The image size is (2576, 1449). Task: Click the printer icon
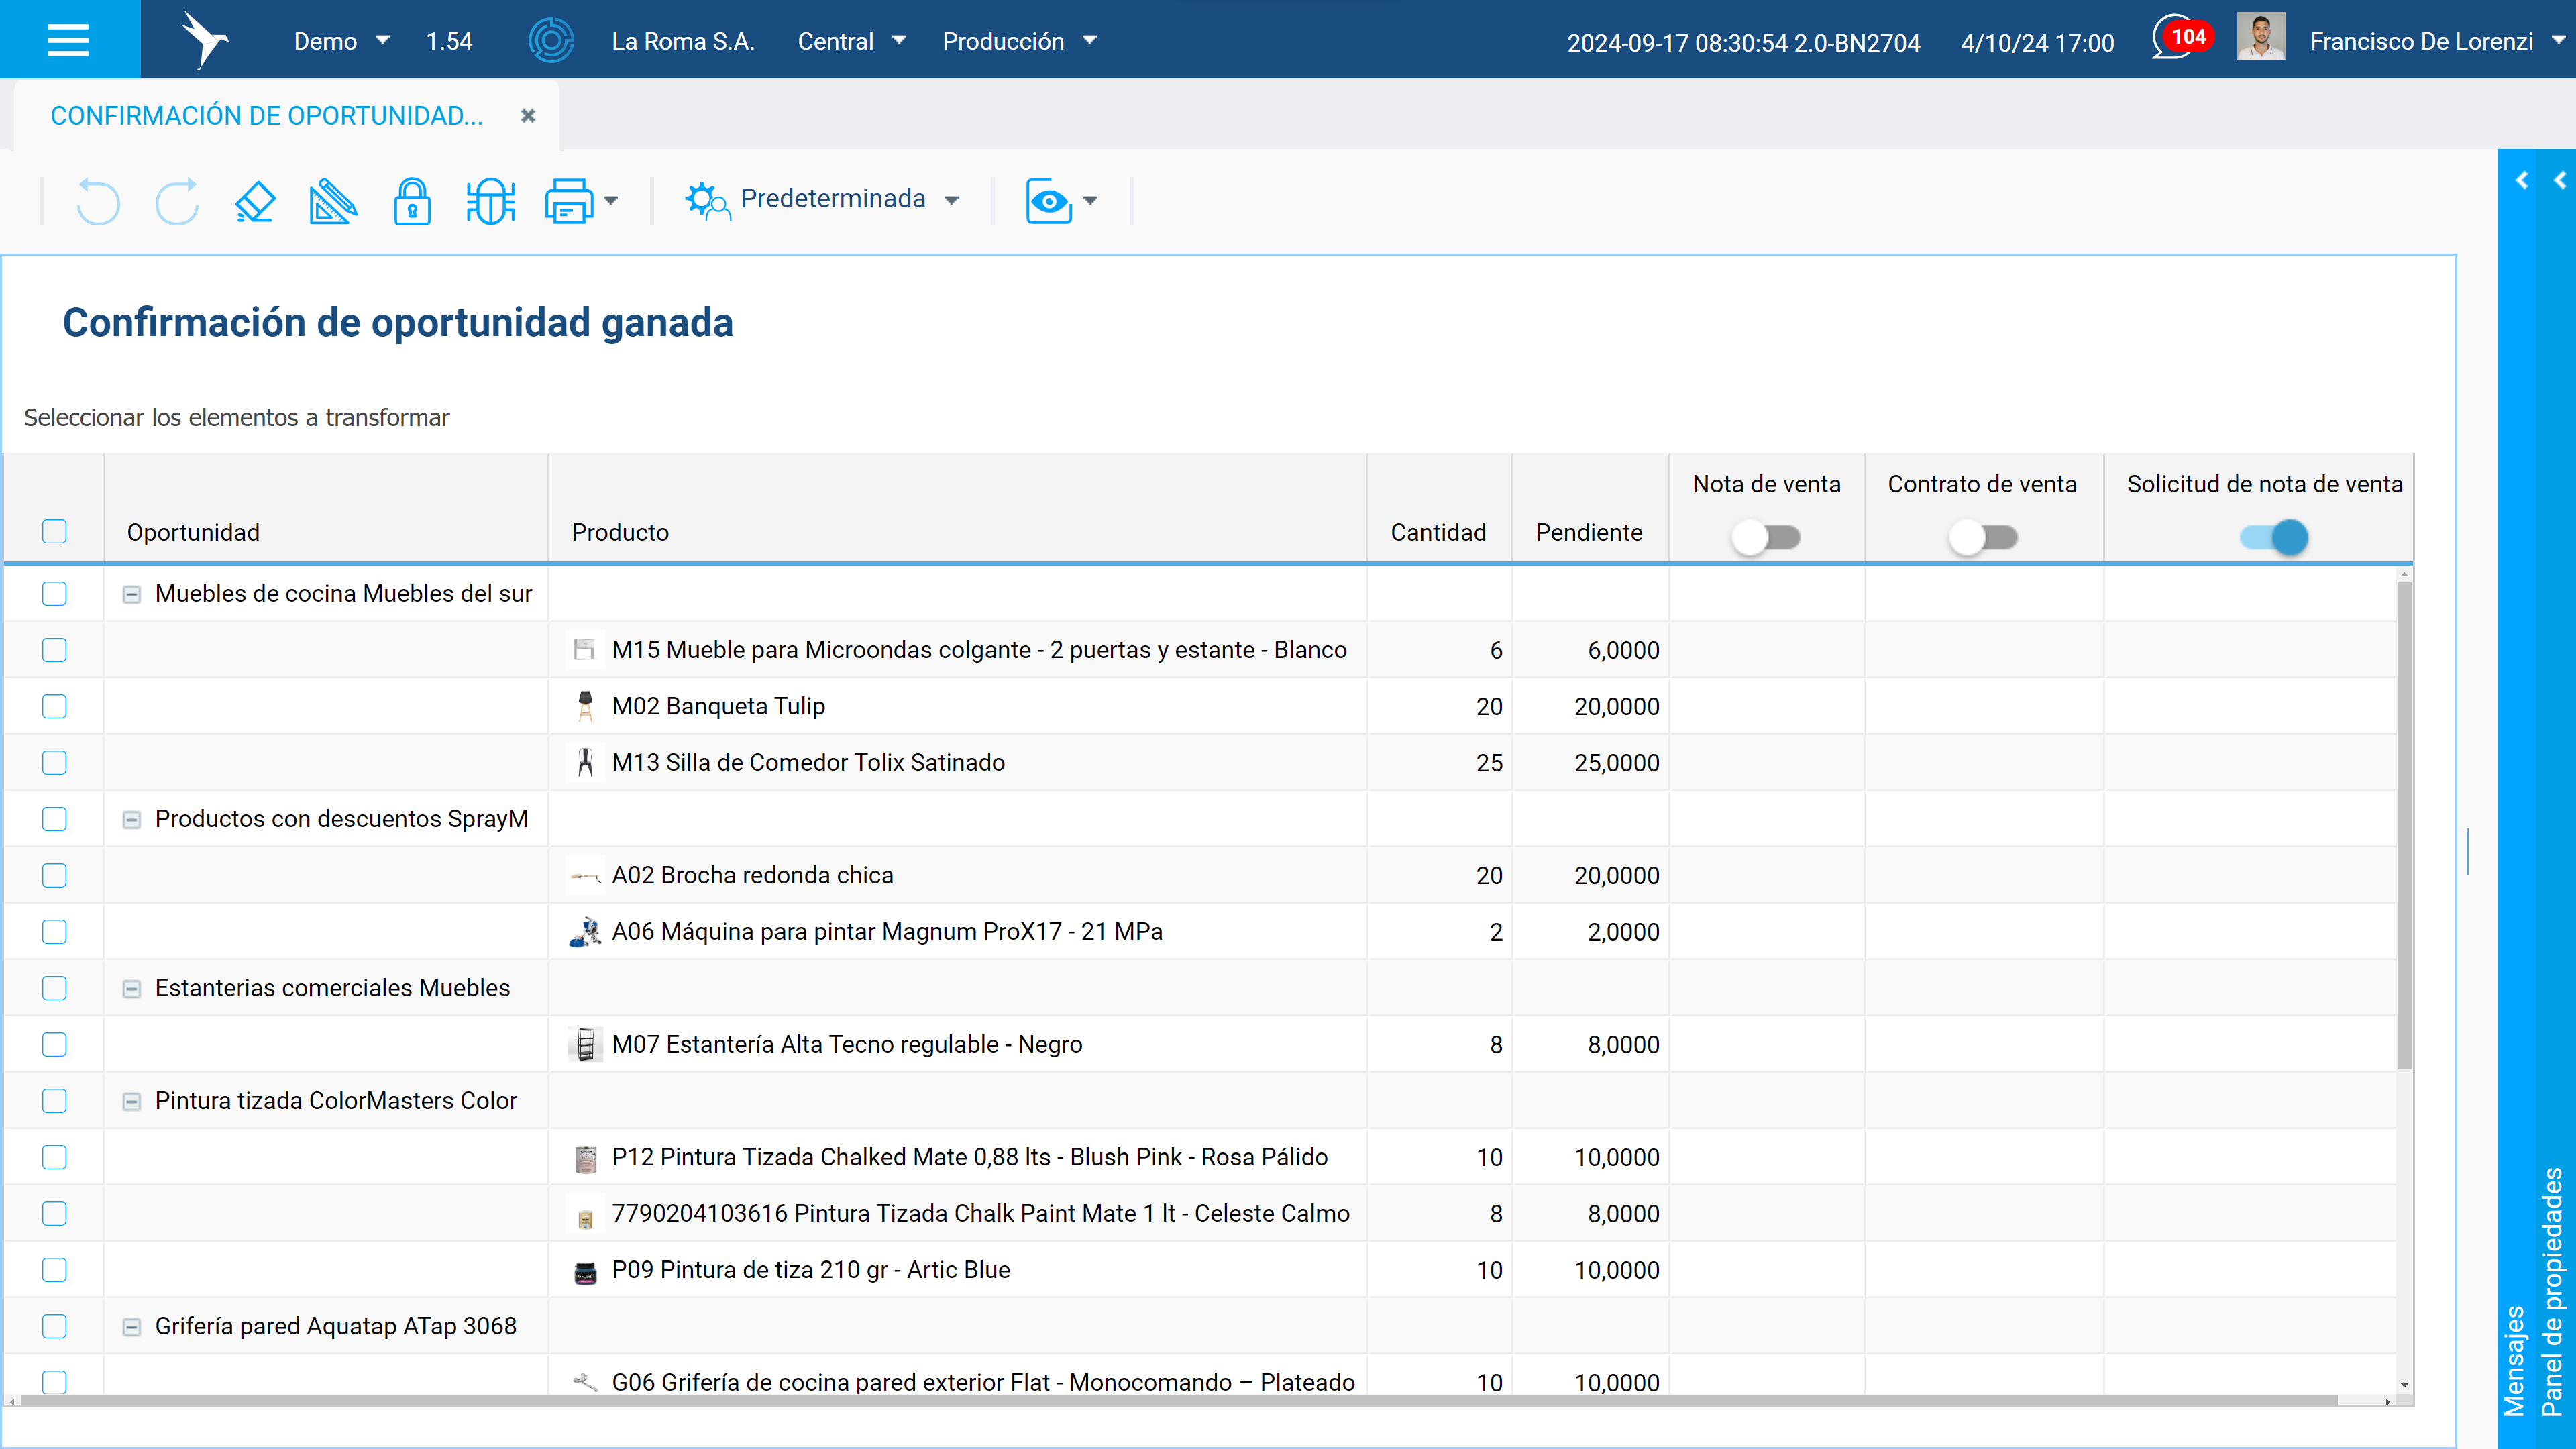point(569,201)
